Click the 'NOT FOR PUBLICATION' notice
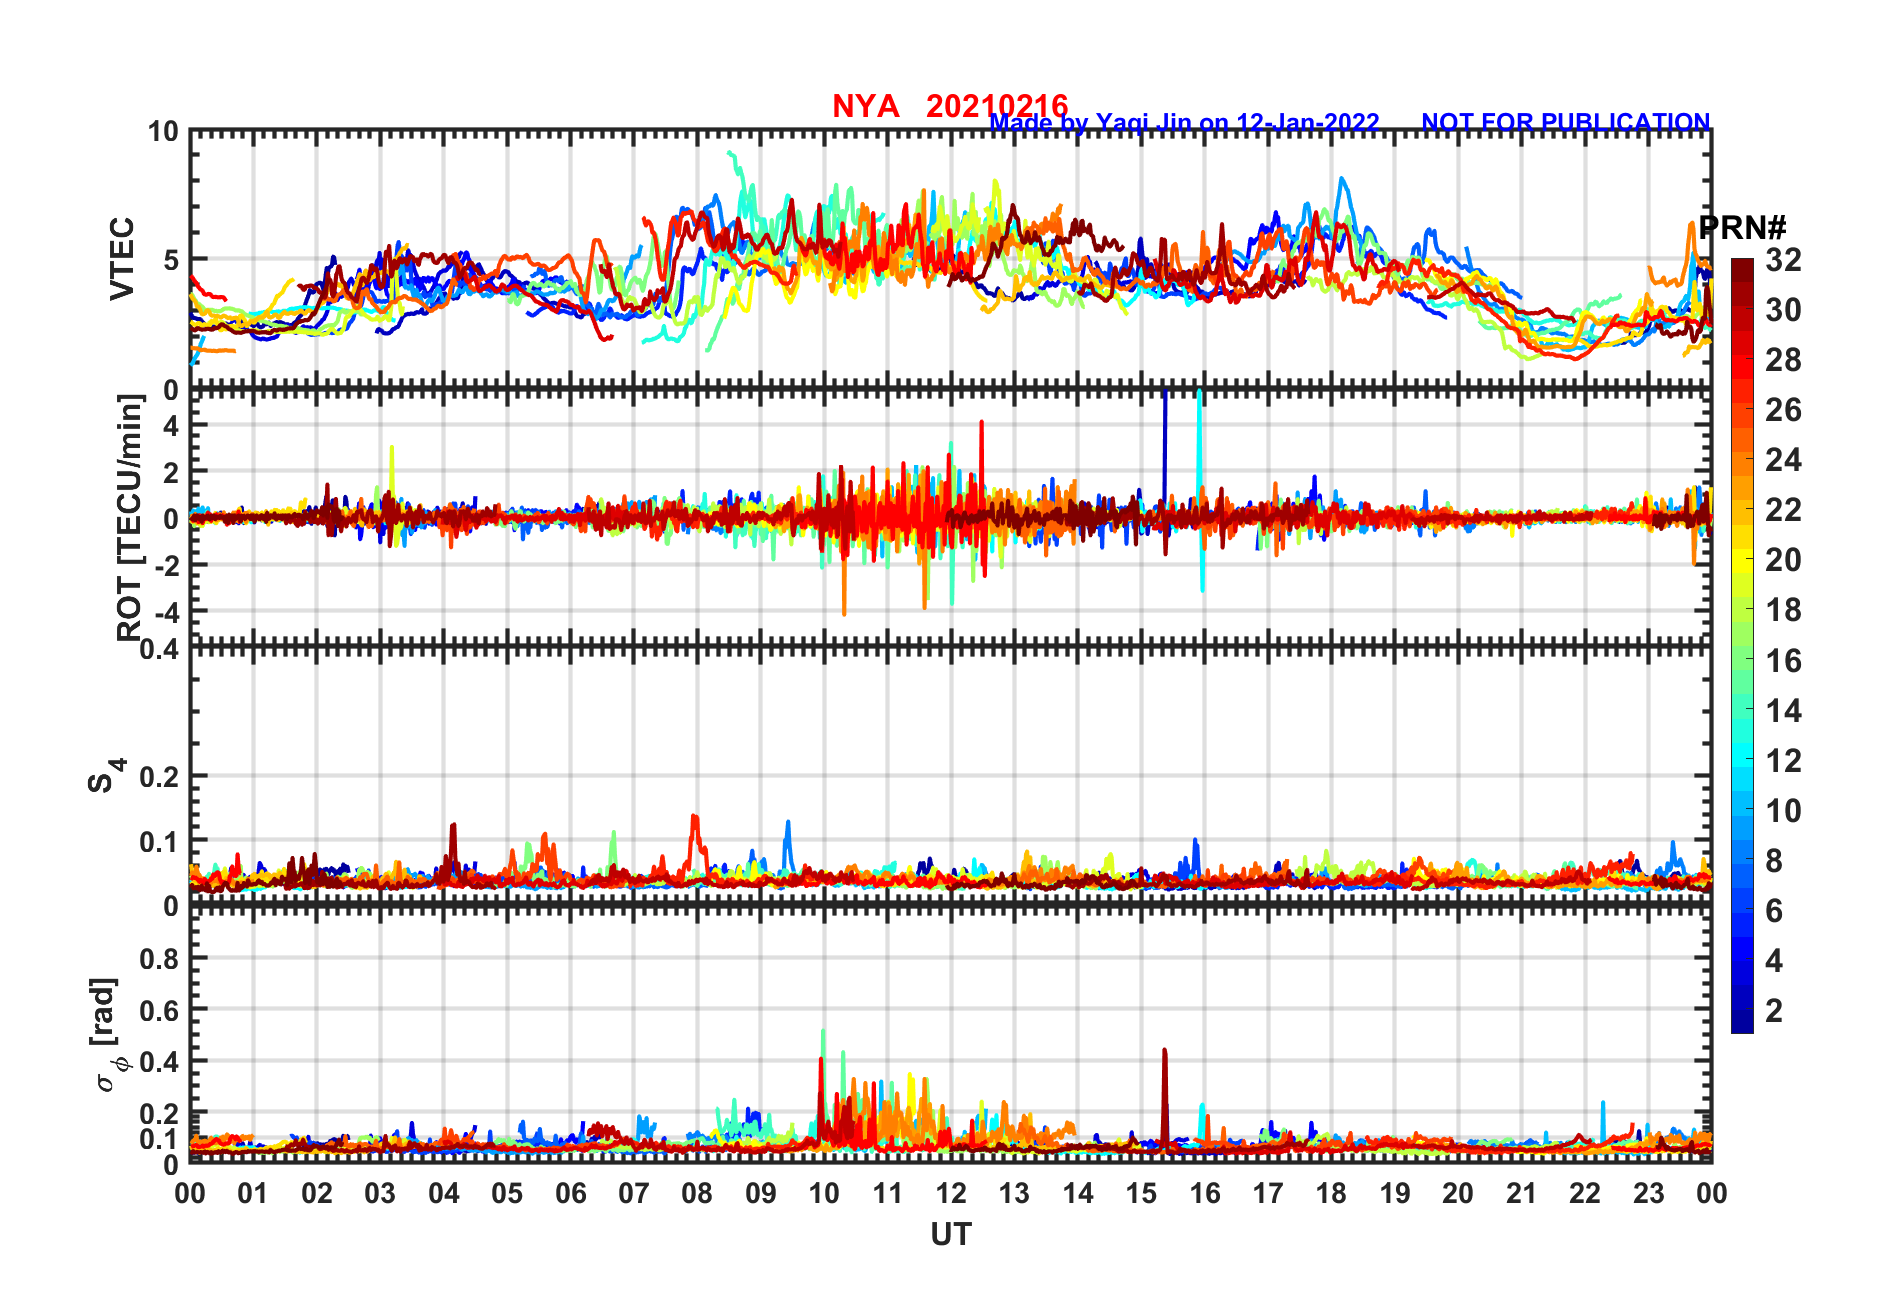This screenshot has width=1902, height=1292. [1566, 122]
